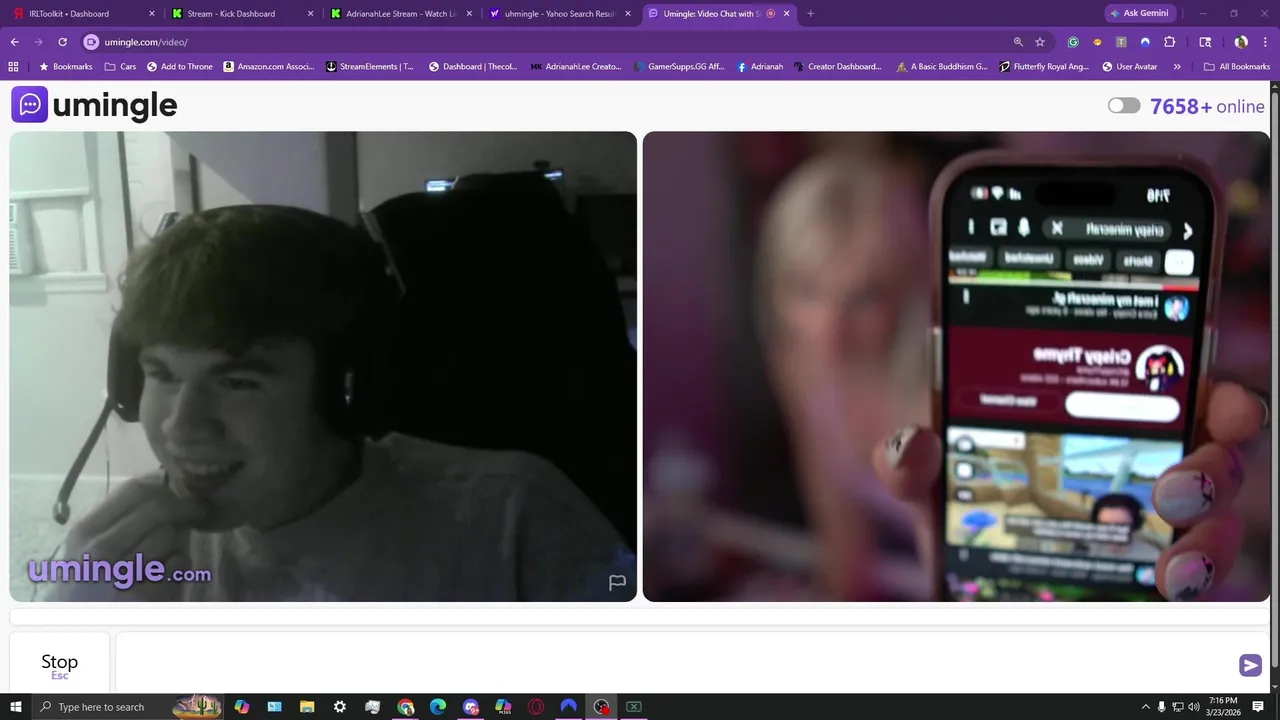Click the 7658+ online counter text
The width and height of the screenshot is (1280, 720).
(x=1207, y=106)
